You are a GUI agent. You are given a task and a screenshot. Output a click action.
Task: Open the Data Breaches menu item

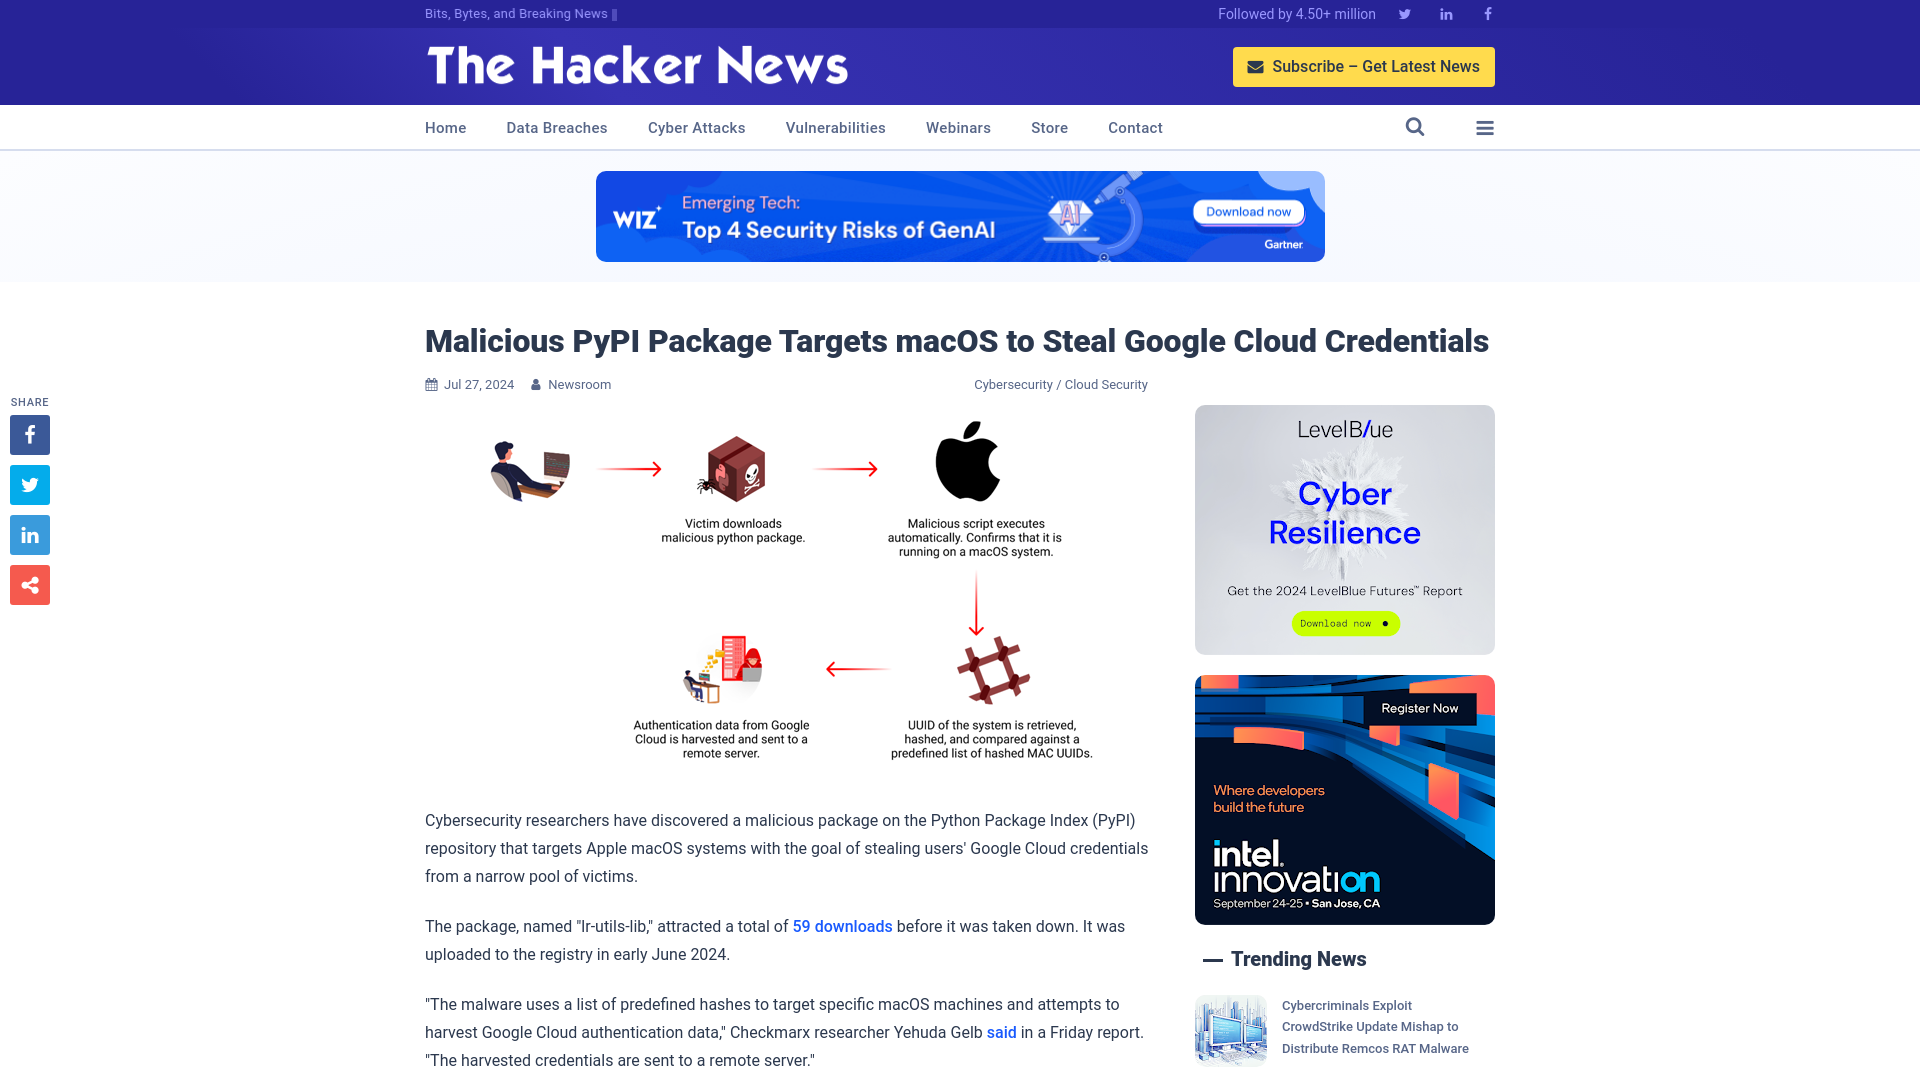coord(556,128)
